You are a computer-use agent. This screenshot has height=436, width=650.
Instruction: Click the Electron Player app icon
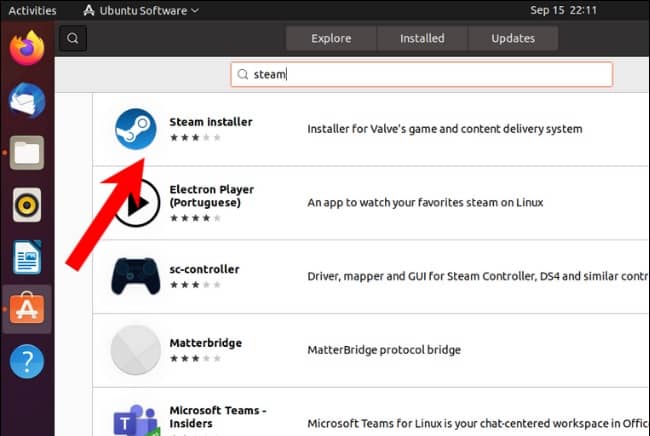tap(138, 203)
